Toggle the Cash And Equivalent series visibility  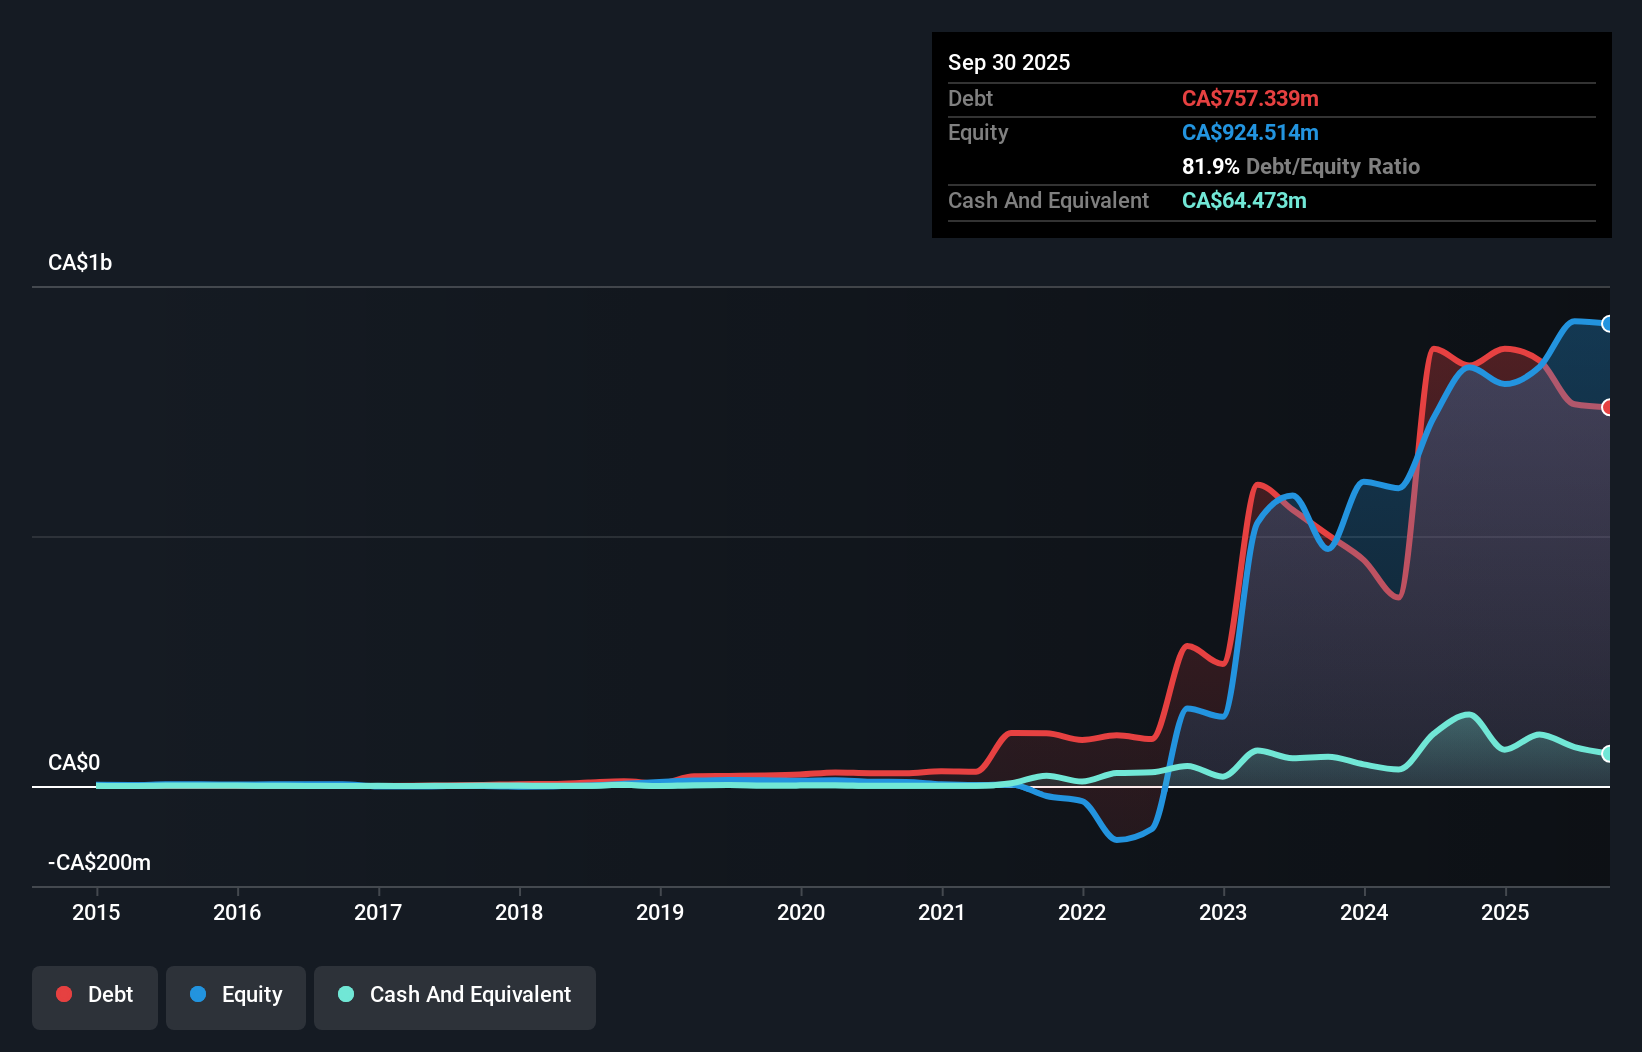point(454,994)
